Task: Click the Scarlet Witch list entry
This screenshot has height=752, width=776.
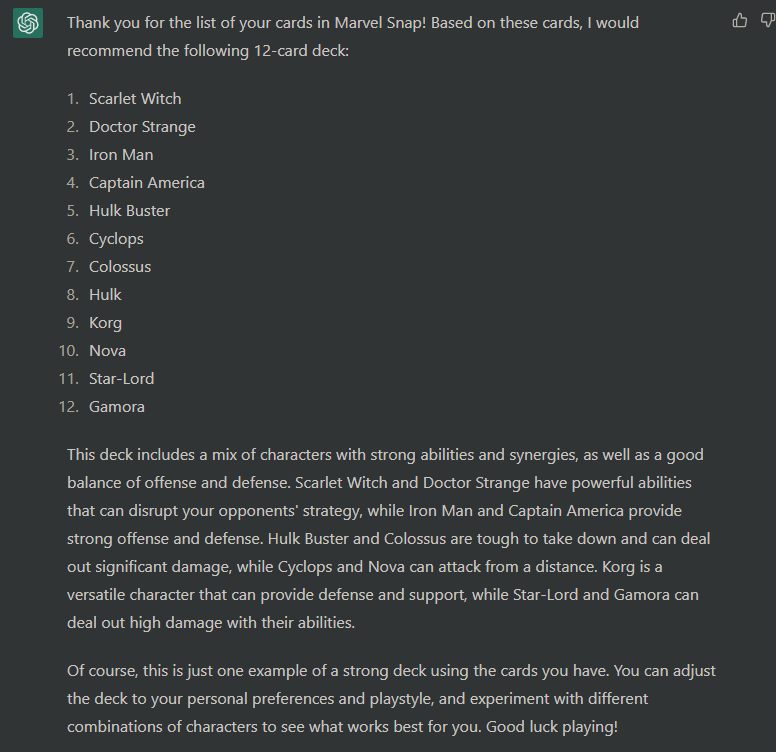Action: 135,99
